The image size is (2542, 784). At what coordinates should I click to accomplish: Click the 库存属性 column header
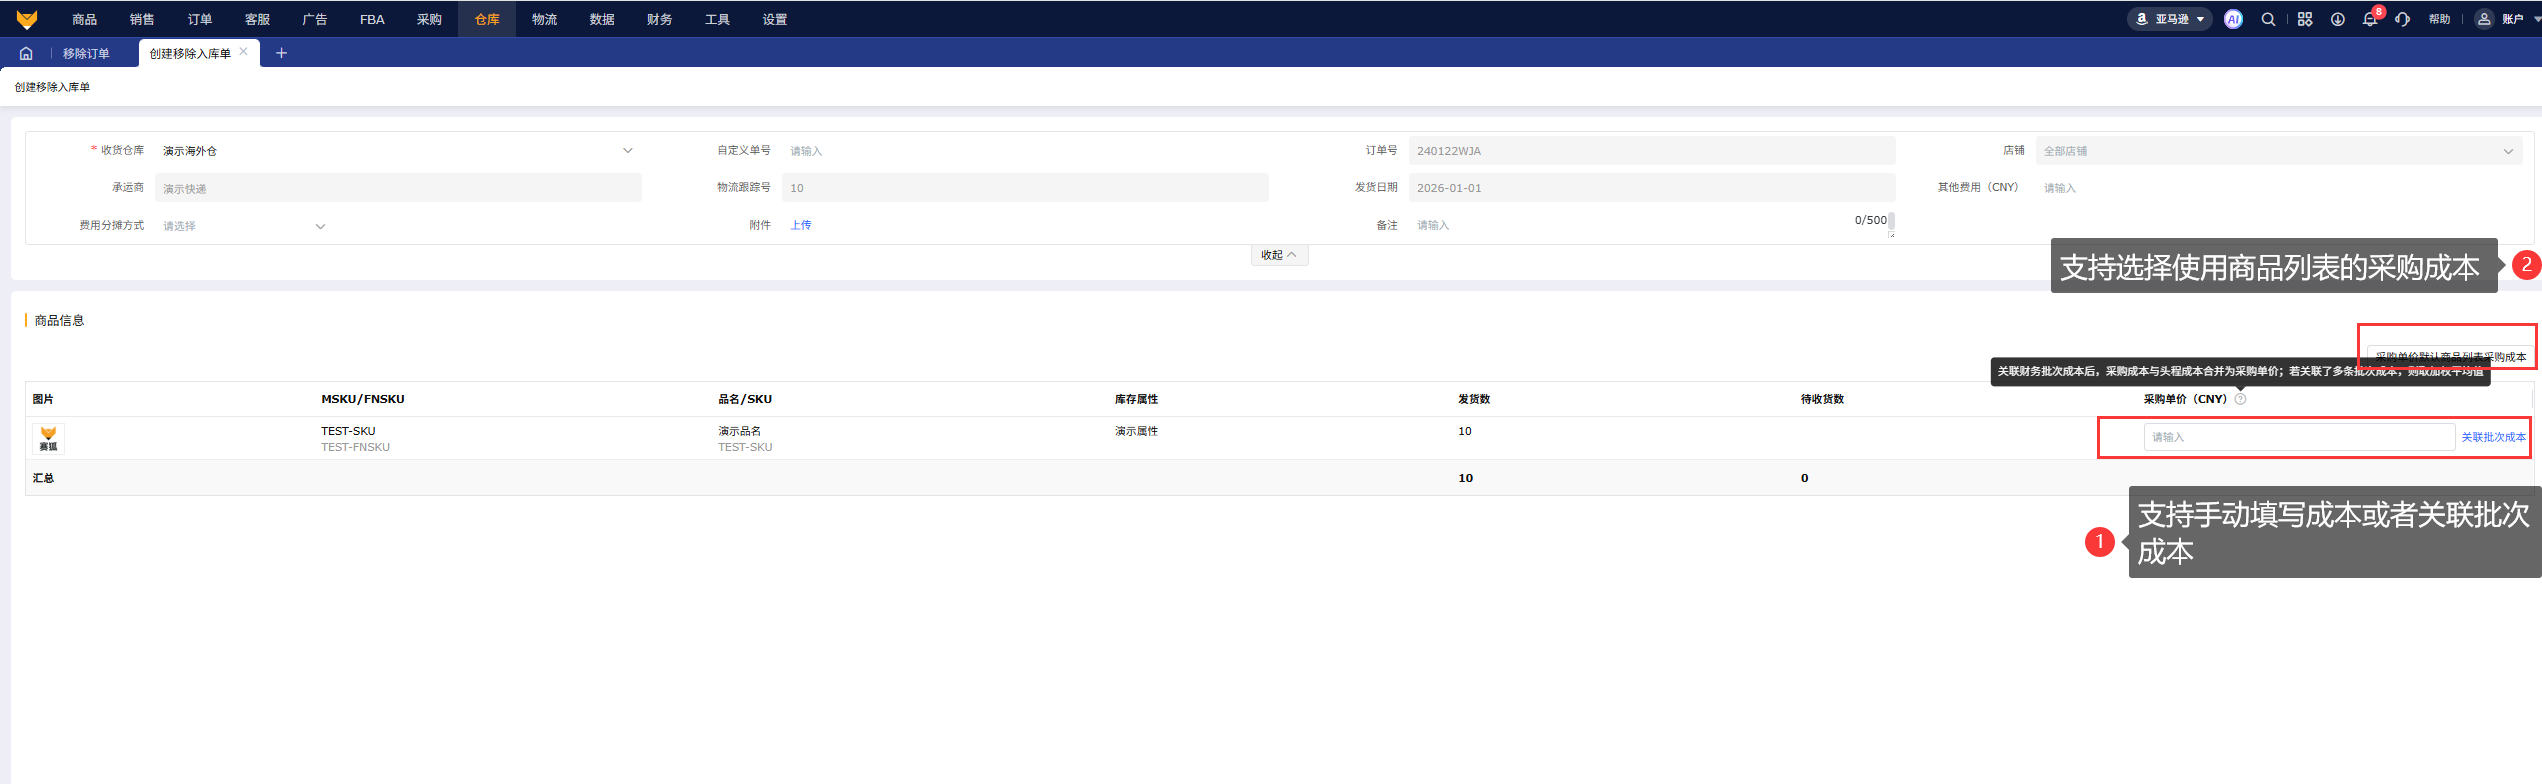pos(1136,399)
